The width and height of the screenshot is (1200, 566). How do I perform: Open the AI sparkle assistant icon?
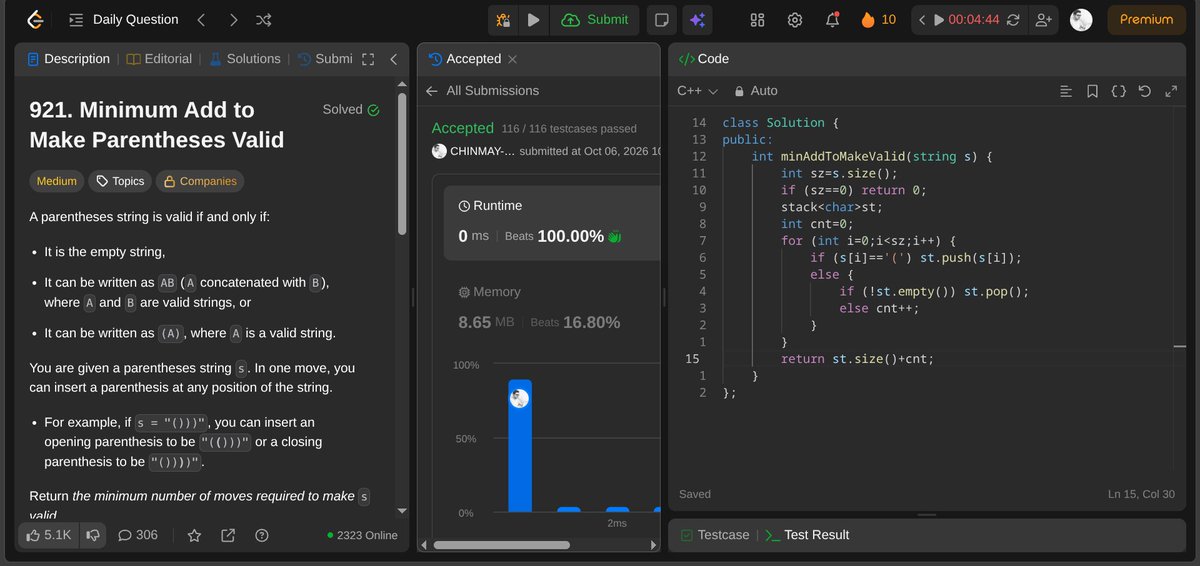click(697, 19)
